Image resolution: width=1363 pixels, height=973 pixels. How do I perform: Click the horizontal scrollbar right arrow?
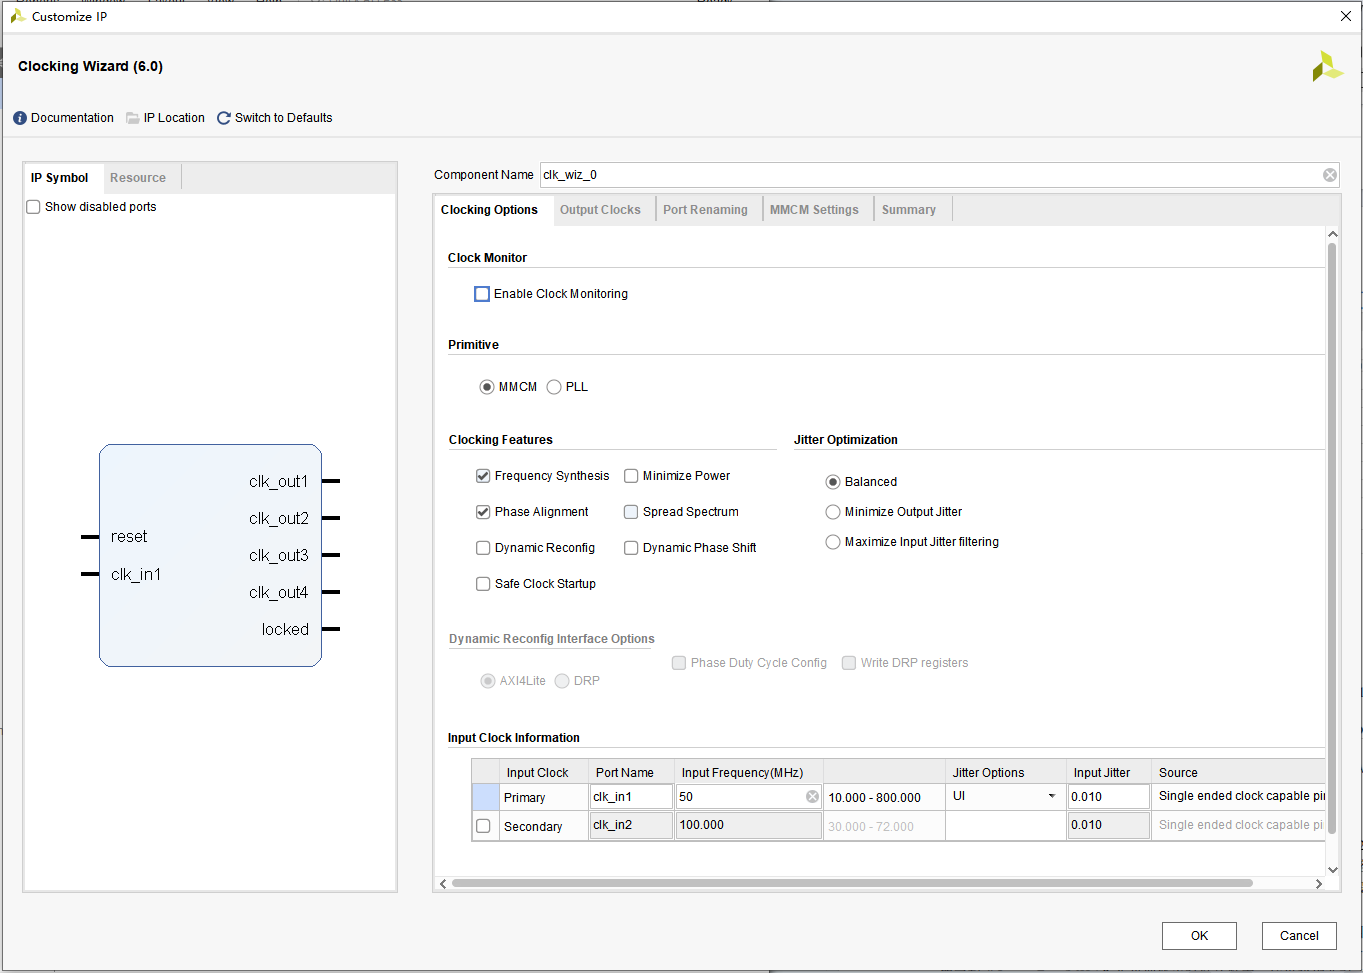click(1319, 884)
